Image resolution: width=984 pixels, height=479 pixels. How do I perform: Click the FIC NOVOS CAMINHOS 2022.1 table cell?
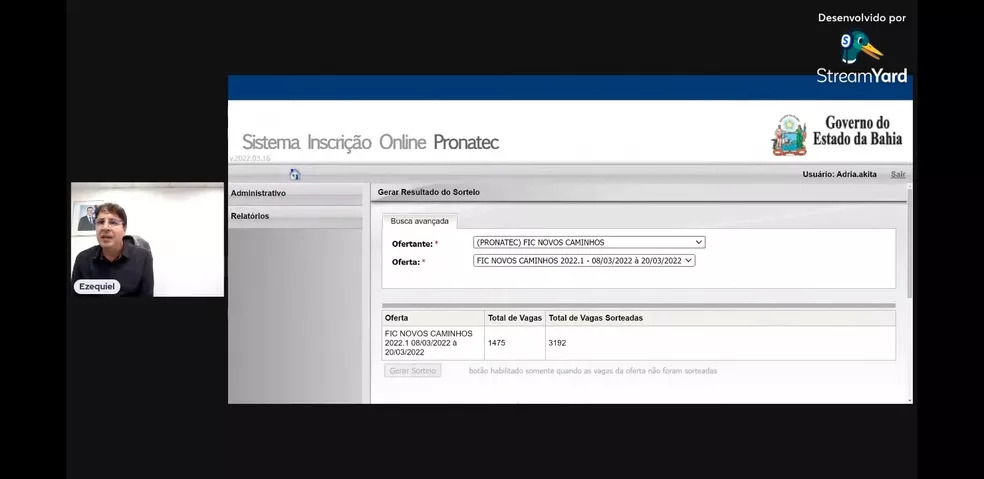pyautogui.click(x=433, y=343)
